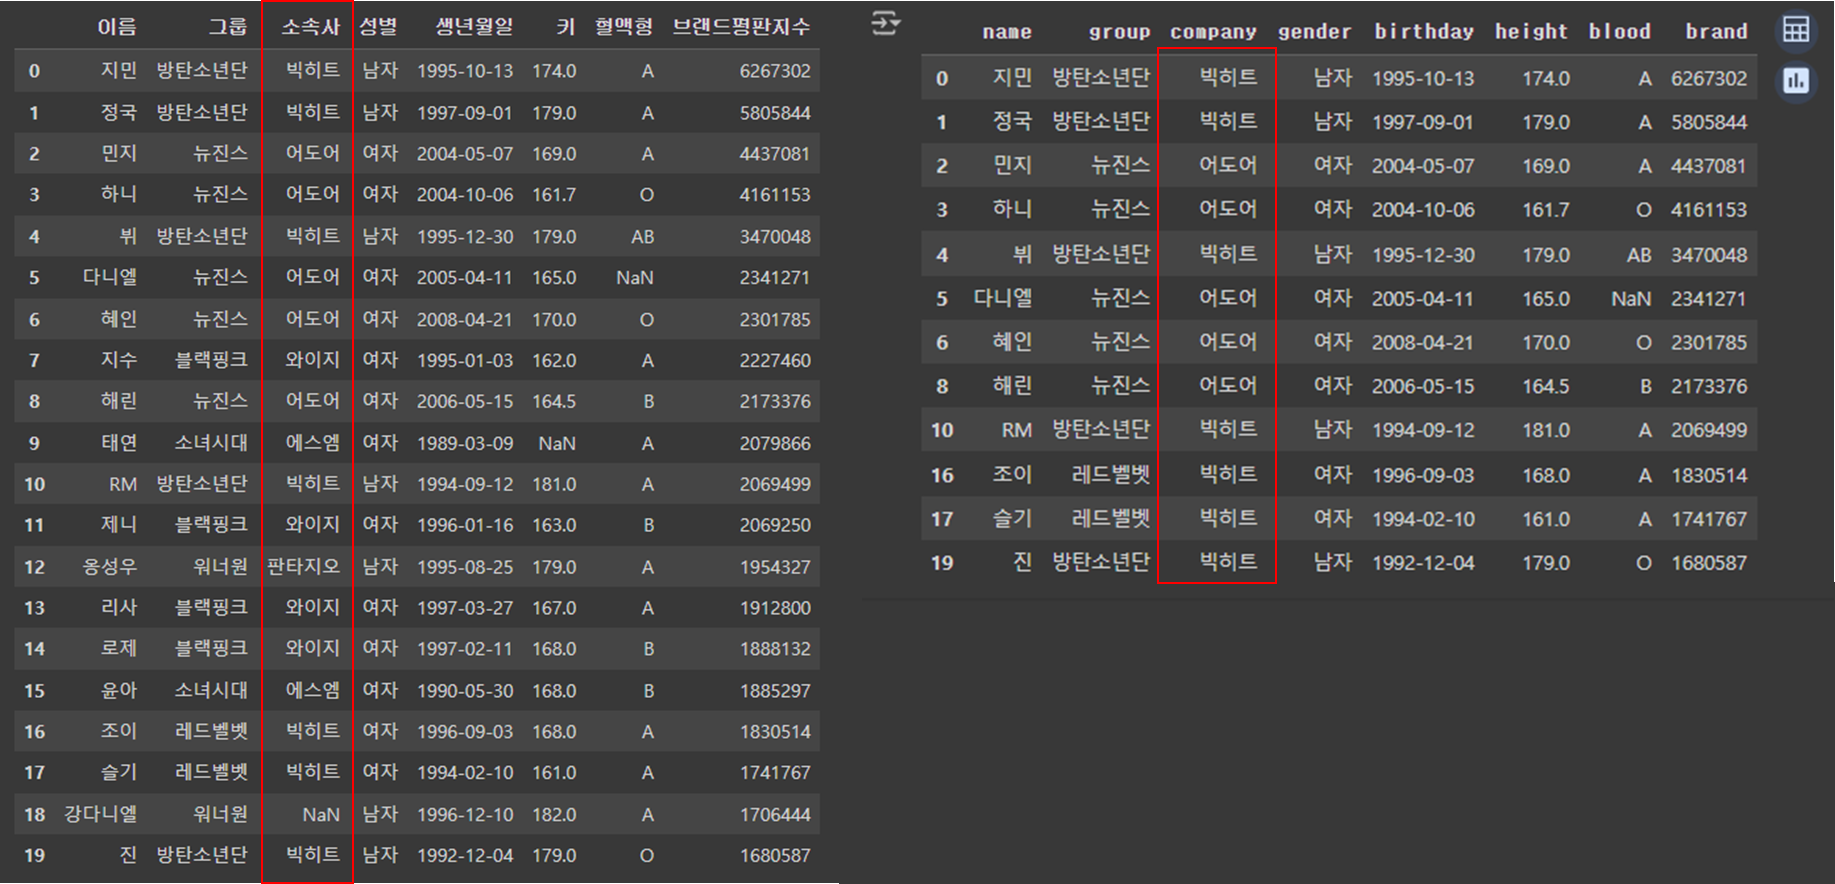Click row index 19 in English-header table
This screenshot has width=1835, height=884.
click(x=942, y=563)
